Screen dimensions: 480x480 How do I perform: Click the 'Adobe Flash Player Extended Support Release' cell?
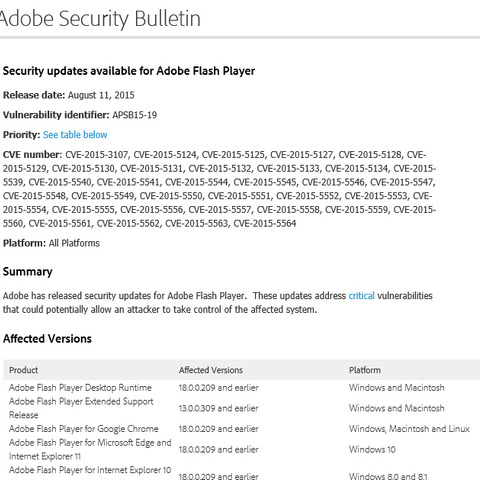point(81,408)
